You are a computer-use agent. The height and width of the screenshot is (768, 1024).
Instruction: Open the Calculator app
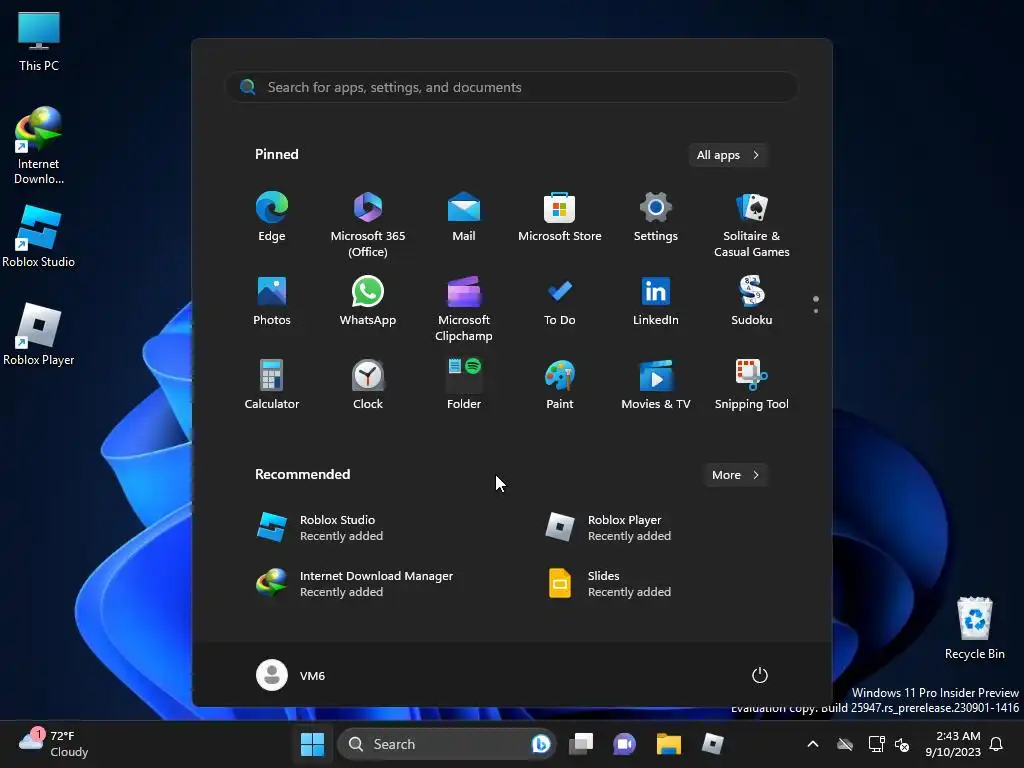272,384
